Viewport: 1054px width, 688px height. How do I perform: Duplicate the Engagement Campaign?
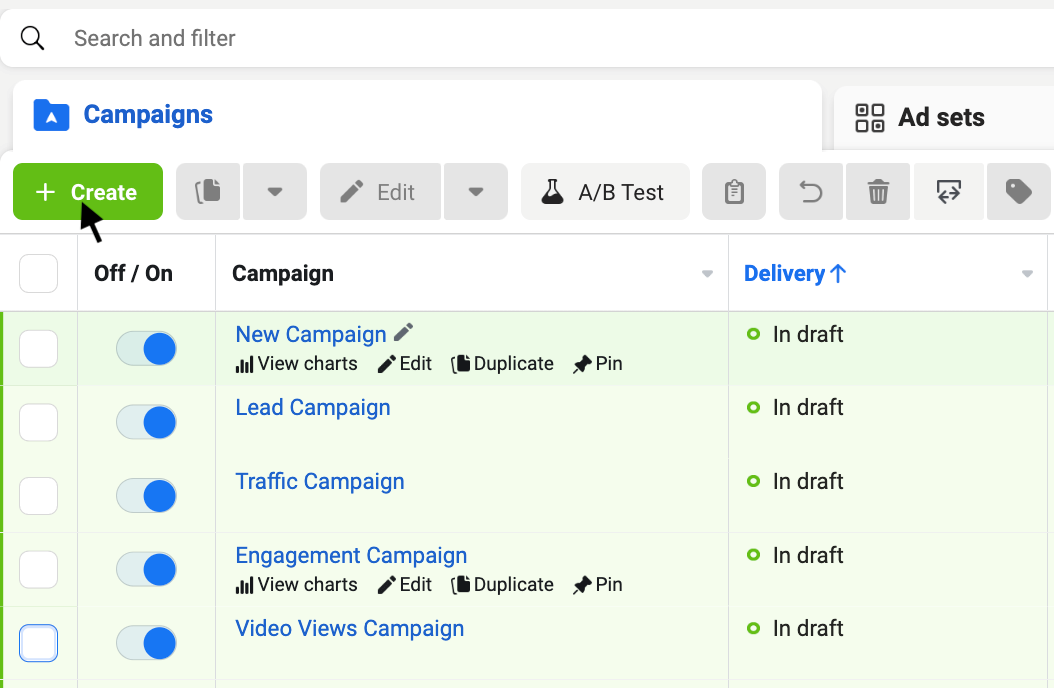click(x=502, y=585)
